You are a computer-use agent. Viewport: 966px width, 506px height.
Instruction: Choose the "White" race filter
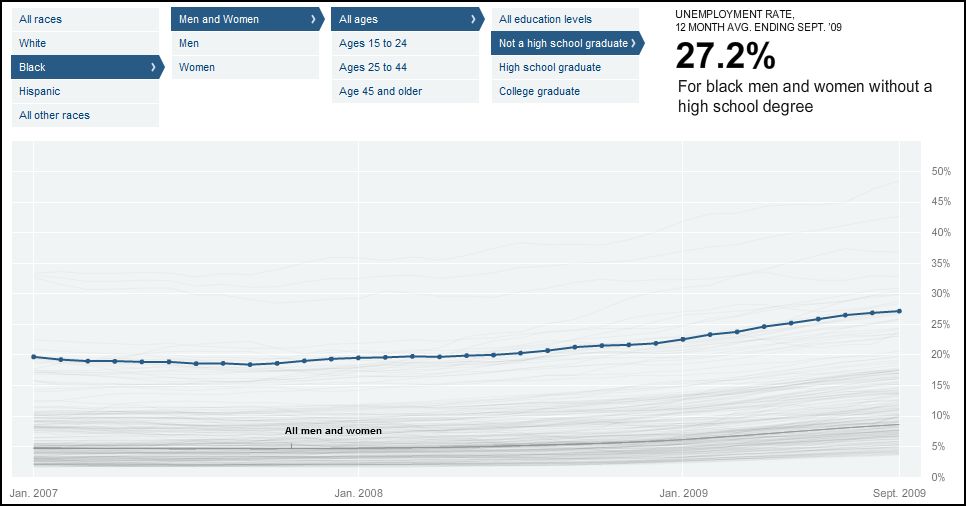33,43
